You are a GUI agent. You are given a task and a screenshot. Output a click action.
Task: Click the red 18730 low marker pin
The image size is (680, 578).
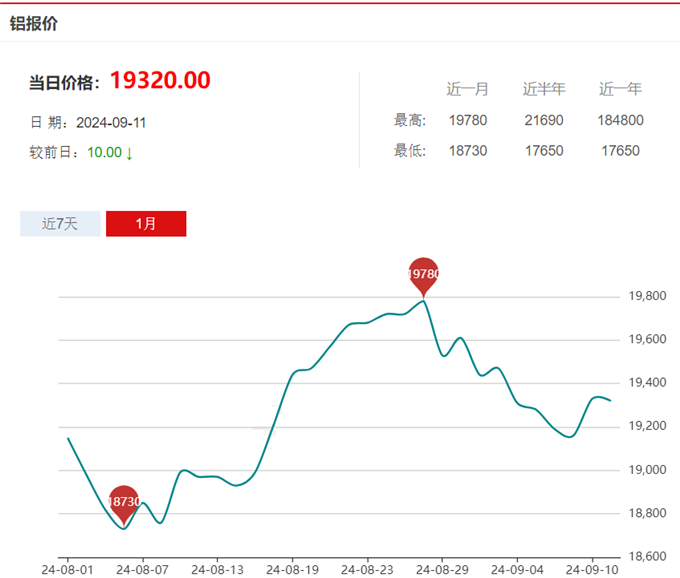pos(124,500)
